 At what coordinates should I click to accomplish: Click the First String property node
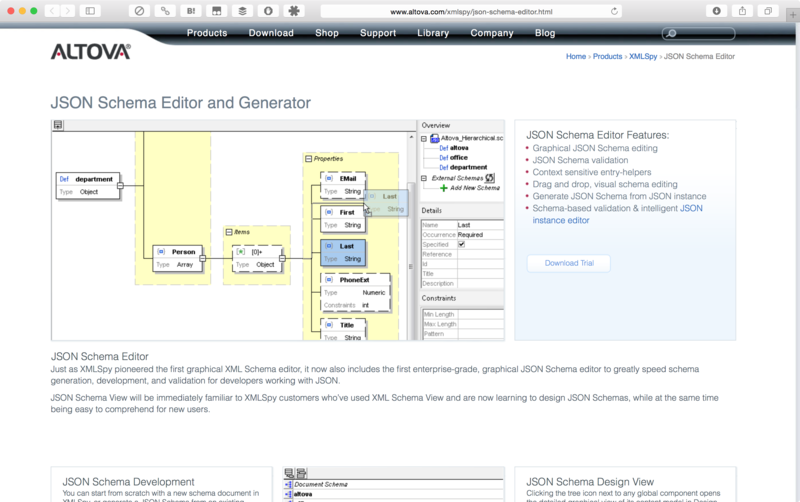(x=343, y=218)
